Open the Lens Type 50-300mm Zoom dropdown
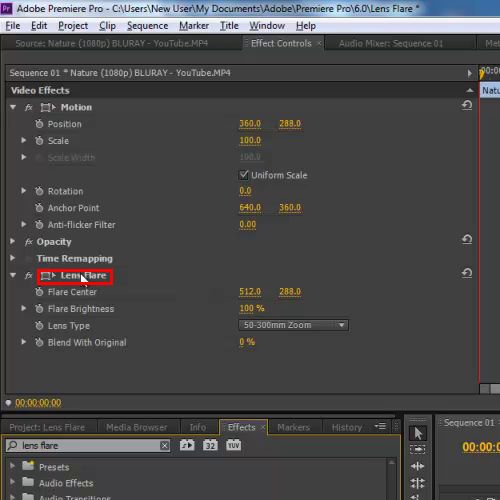The image size is (500, 500). [x=294, y=325]
